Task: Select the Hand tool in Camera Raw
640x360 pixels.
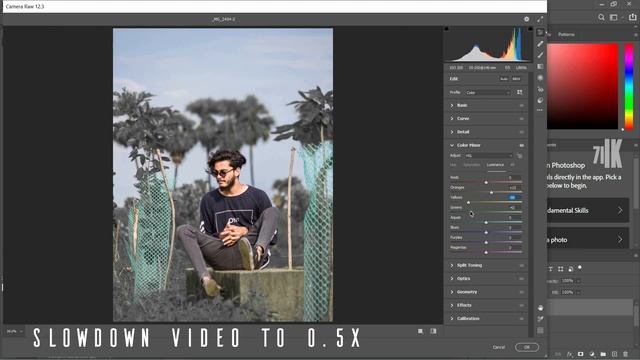Action: pyautogui.click(x=540, y=308)
